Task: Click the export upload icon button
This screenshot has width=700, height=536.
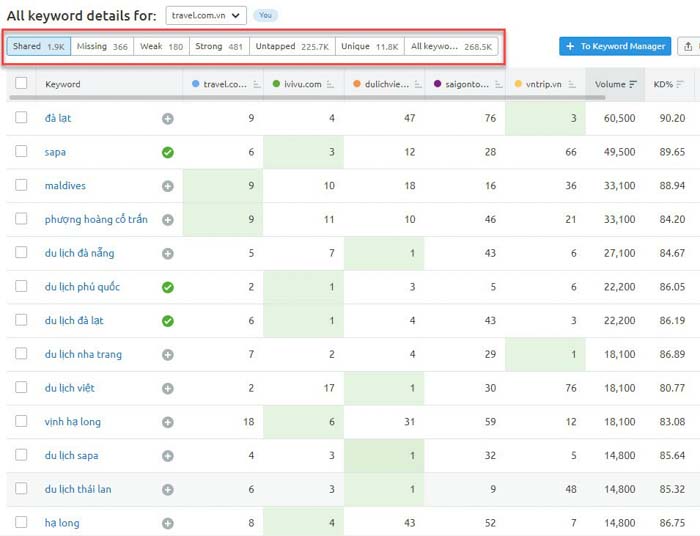Action: (688, 46)
